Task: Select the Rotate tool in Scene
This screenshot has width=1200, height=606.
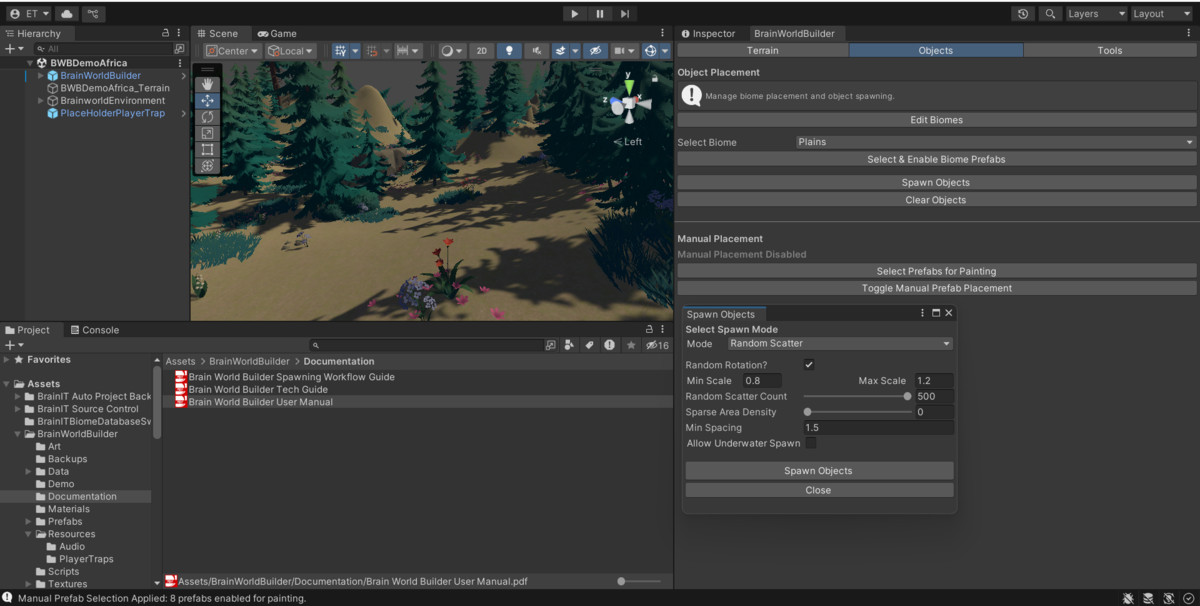Action: pyautogui.click(x=207, y=117)
